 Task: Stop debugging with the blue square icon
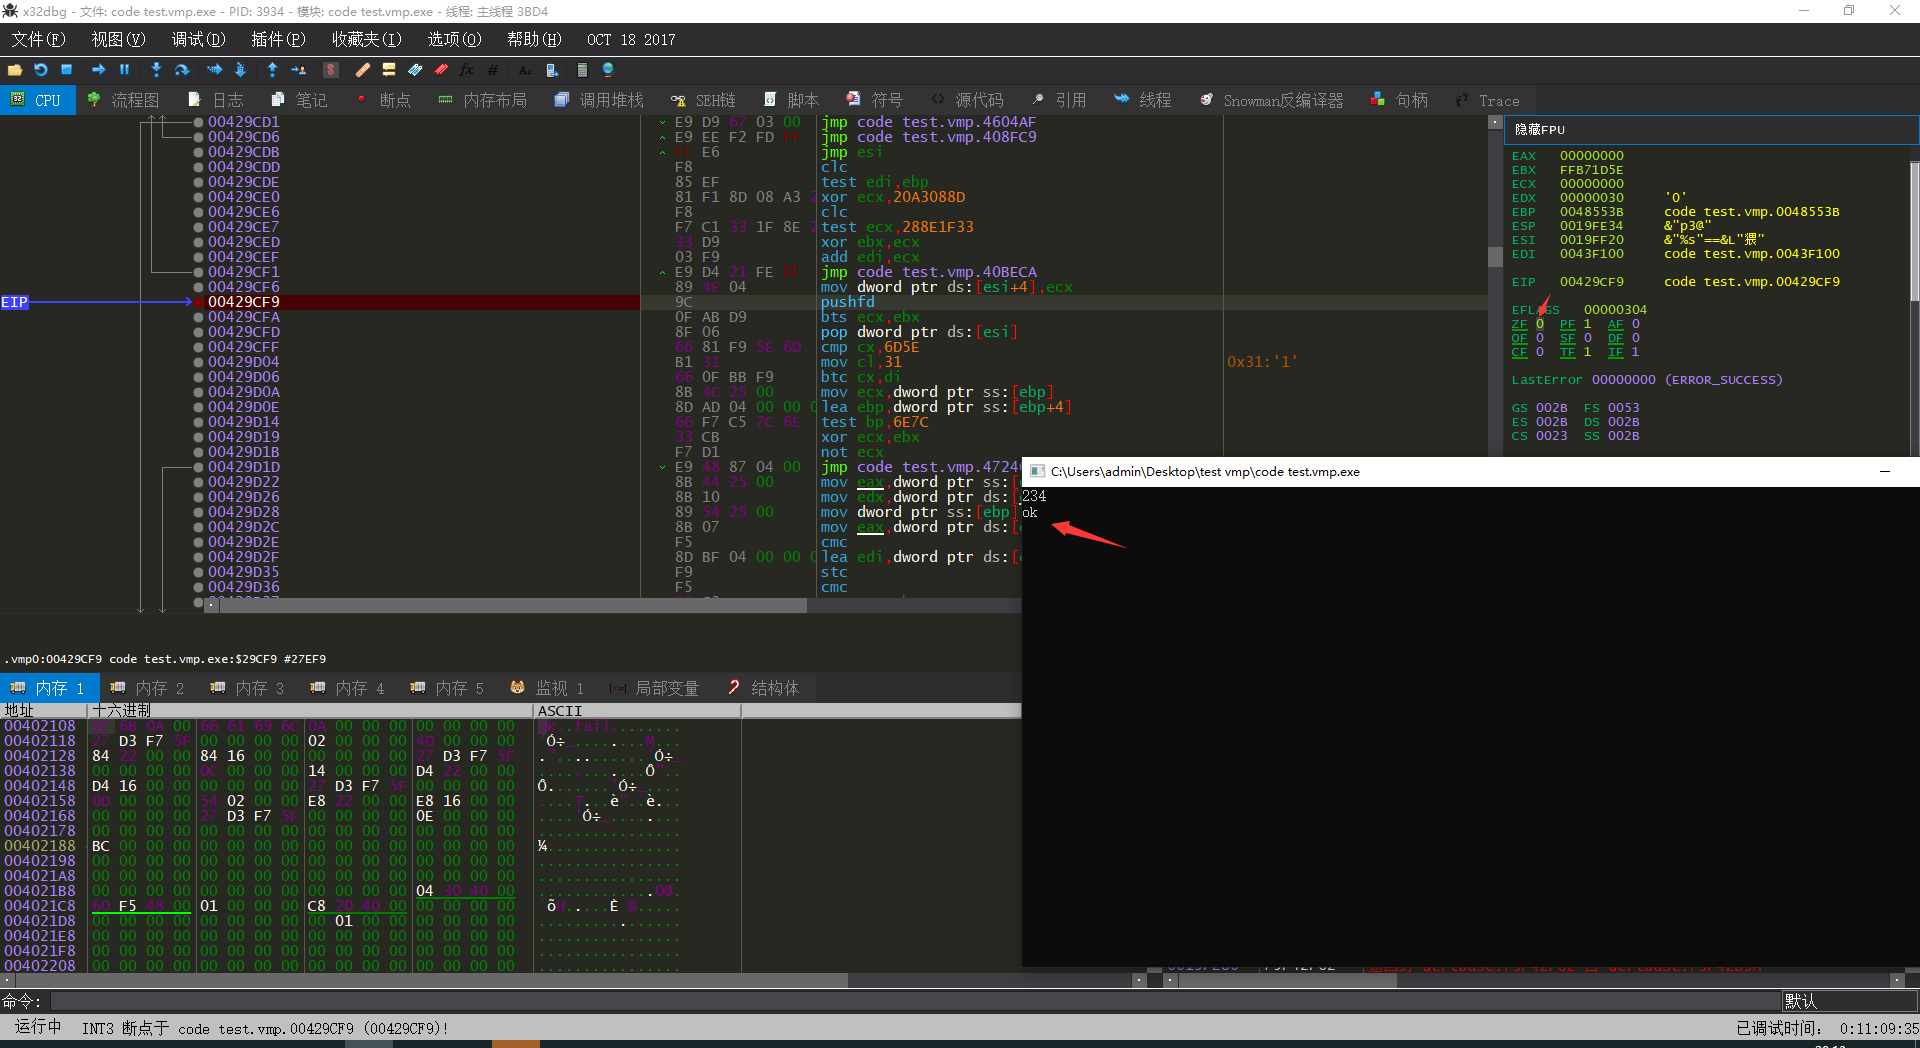(67, 70)
